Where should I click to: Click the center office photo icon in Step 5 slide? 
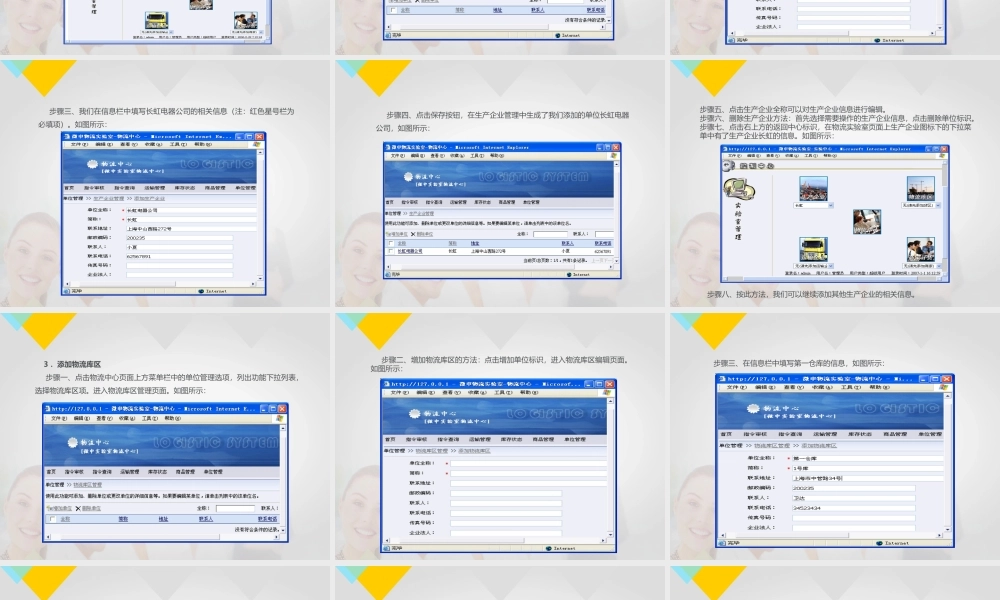[866, 220]
